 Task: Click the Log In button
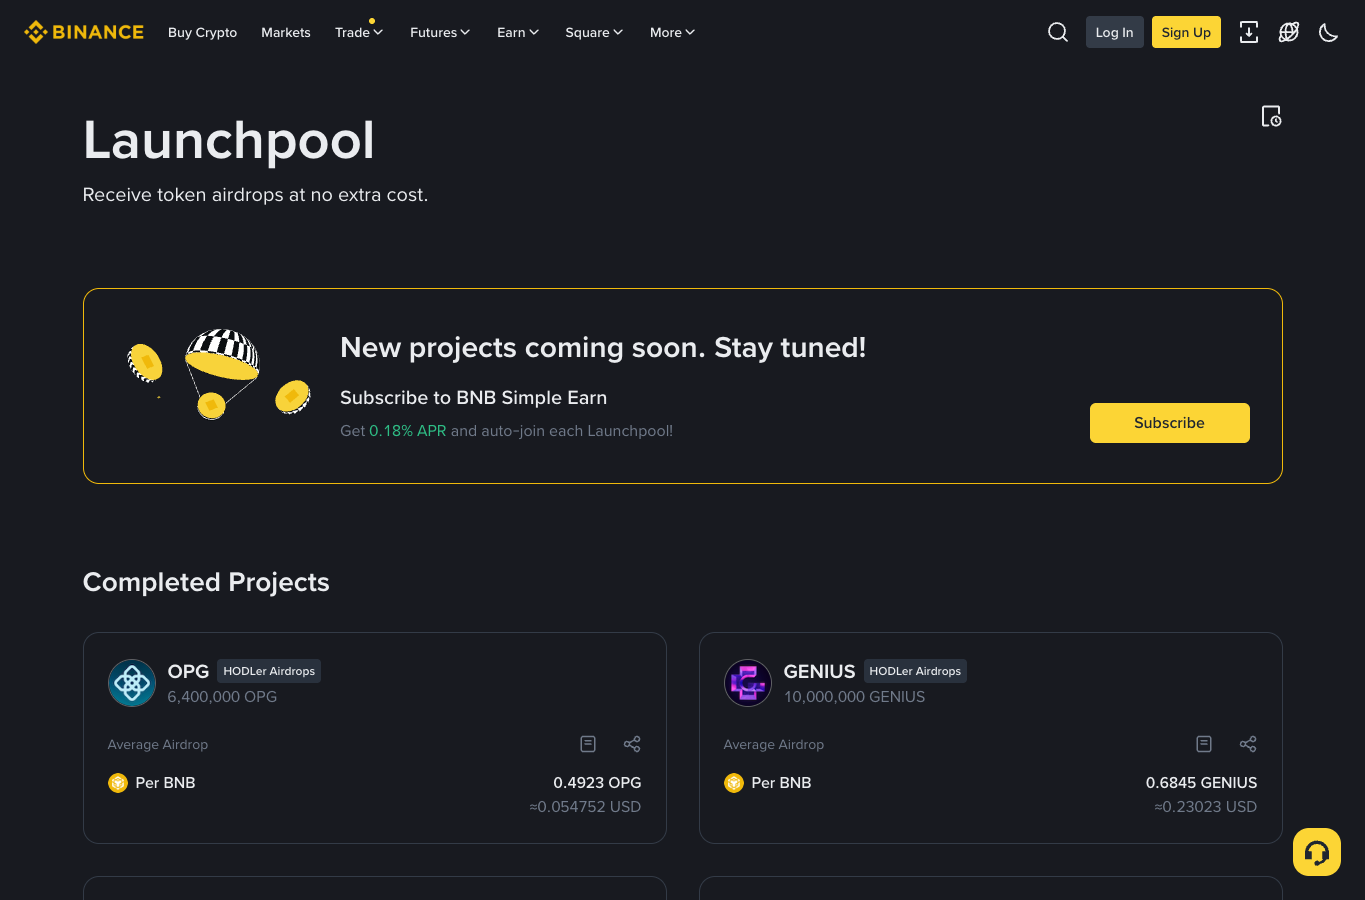coord(1114,32)
